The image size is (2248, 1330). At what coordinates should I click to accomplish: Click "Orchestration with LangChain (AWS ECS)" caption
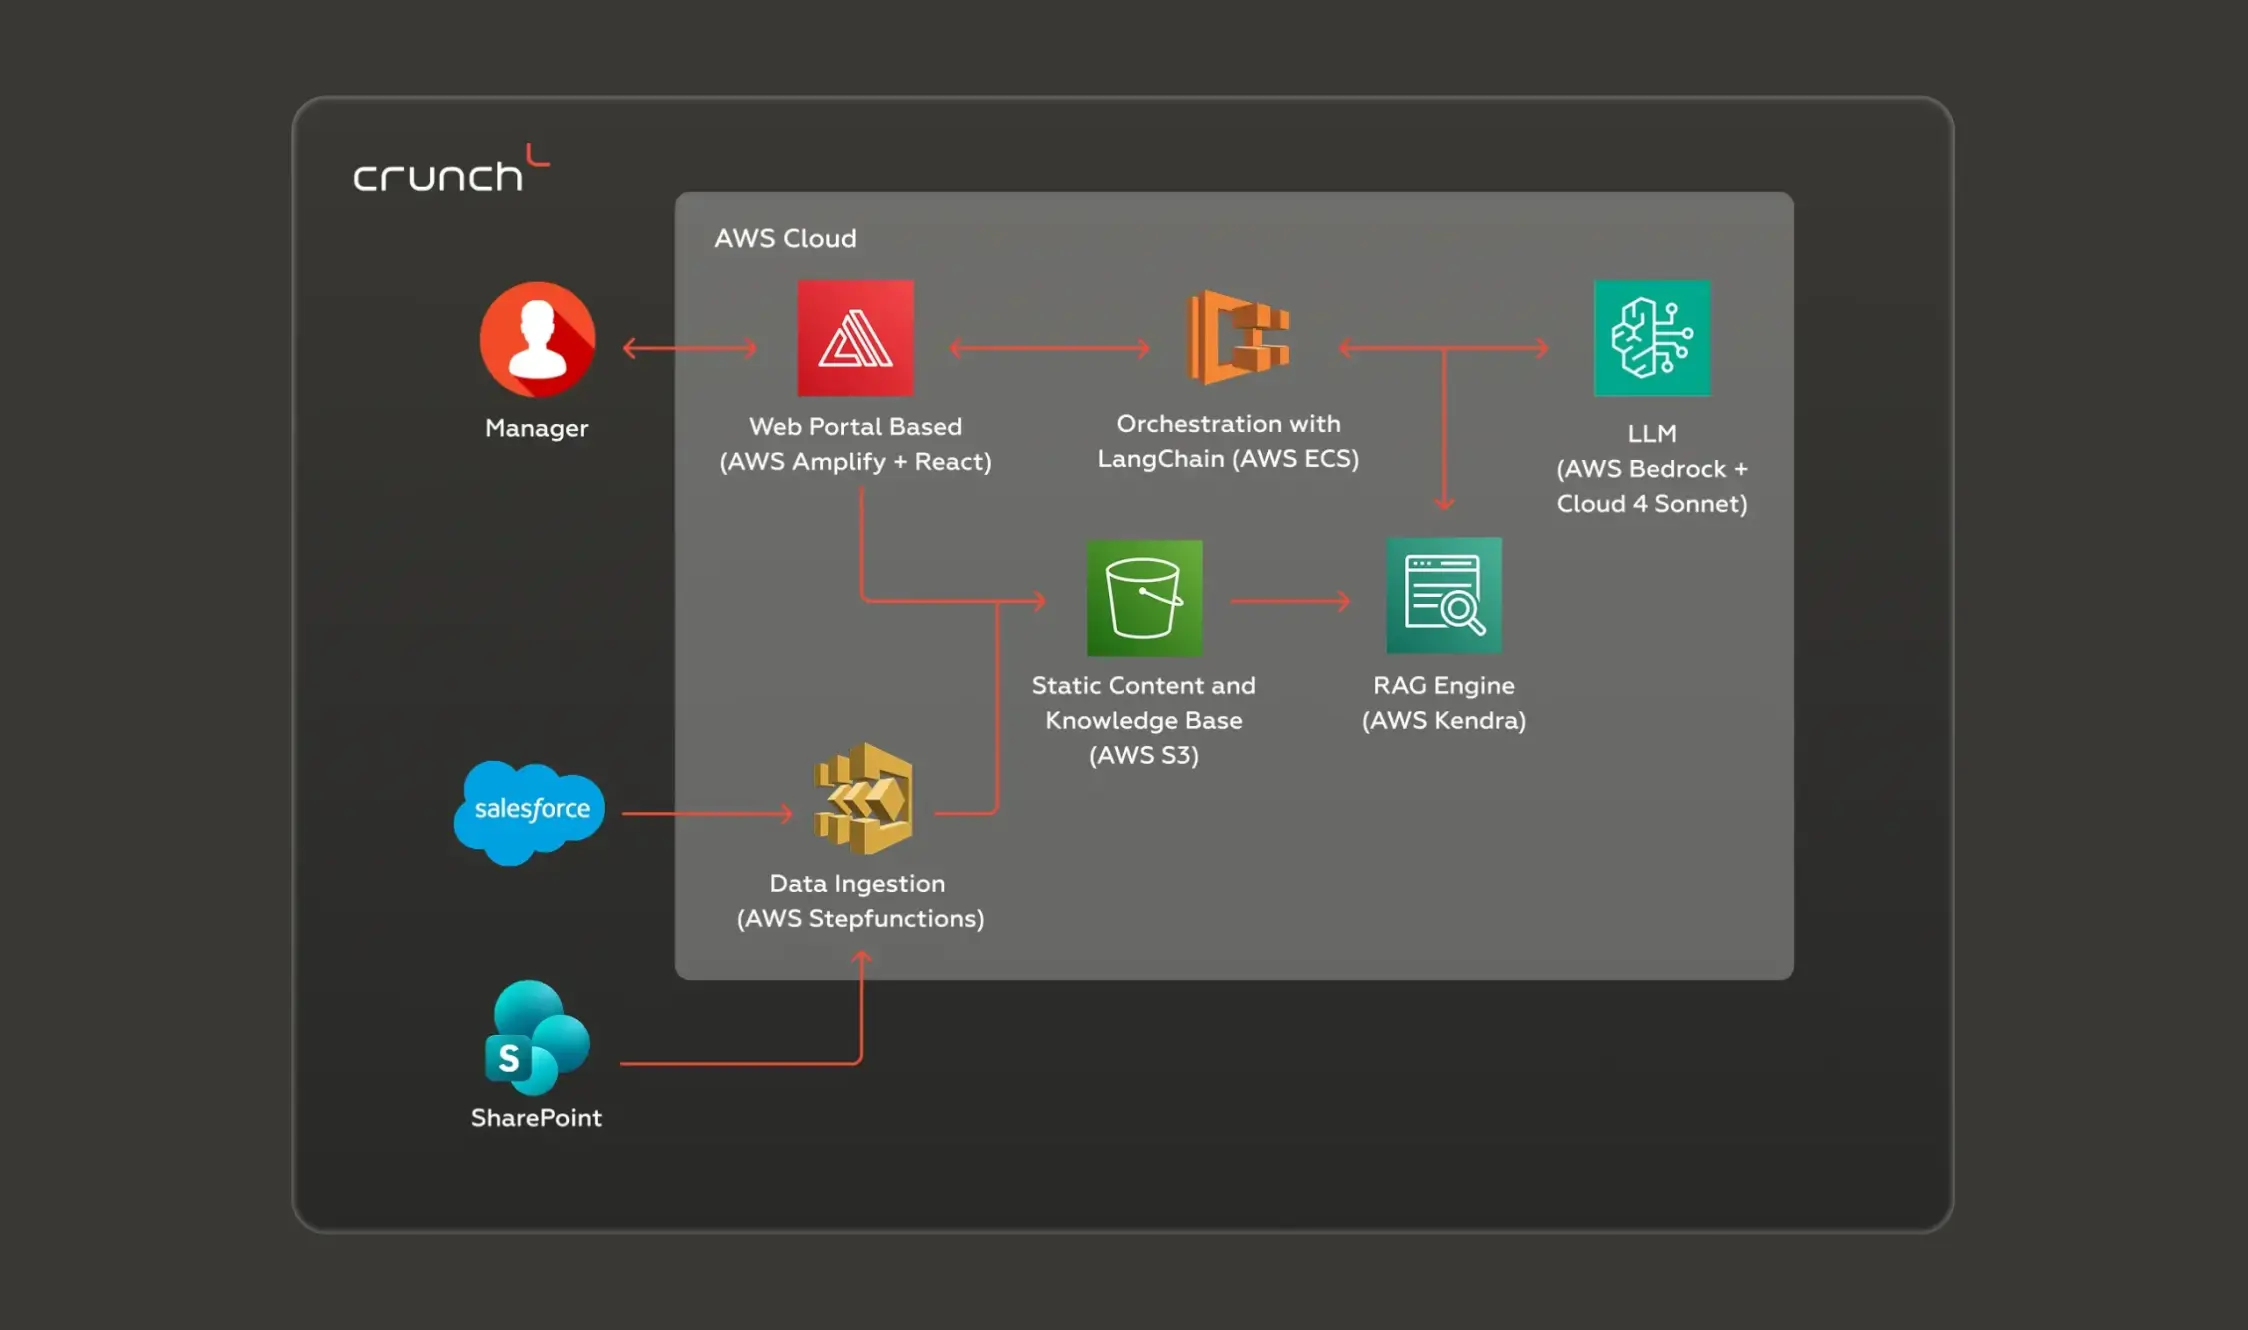1228,441
